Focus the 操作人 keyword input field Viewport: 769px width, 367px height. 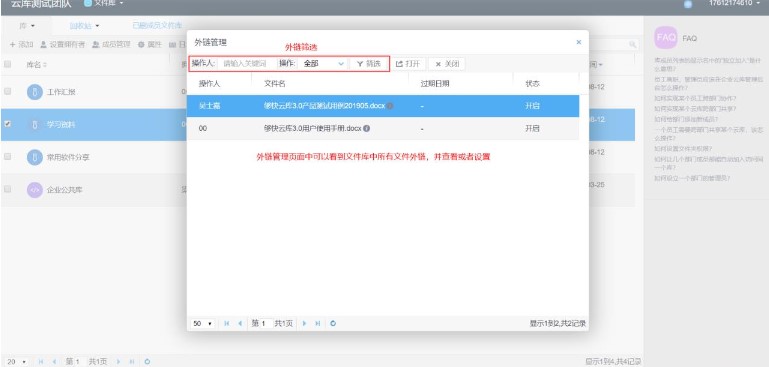click(246, 64)
